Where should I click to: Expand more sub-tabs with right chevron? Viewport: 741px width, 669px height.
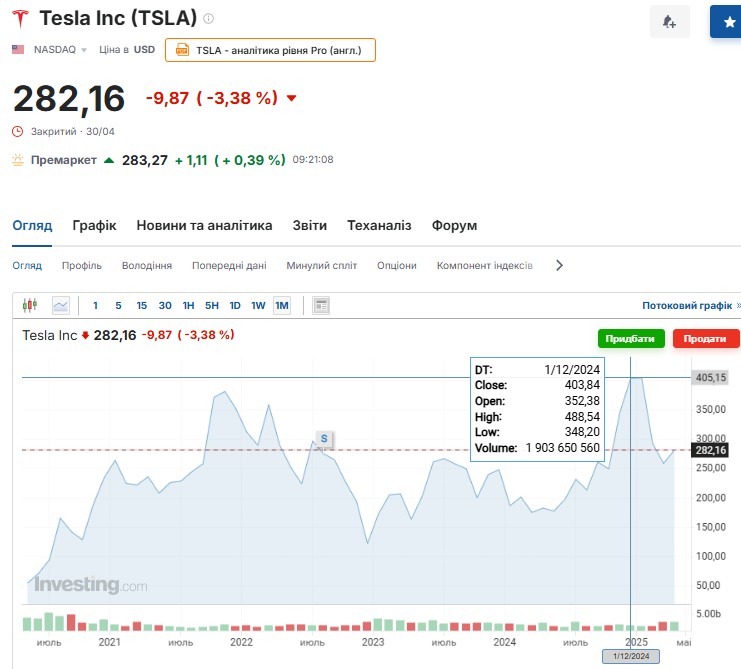[559, 266]
